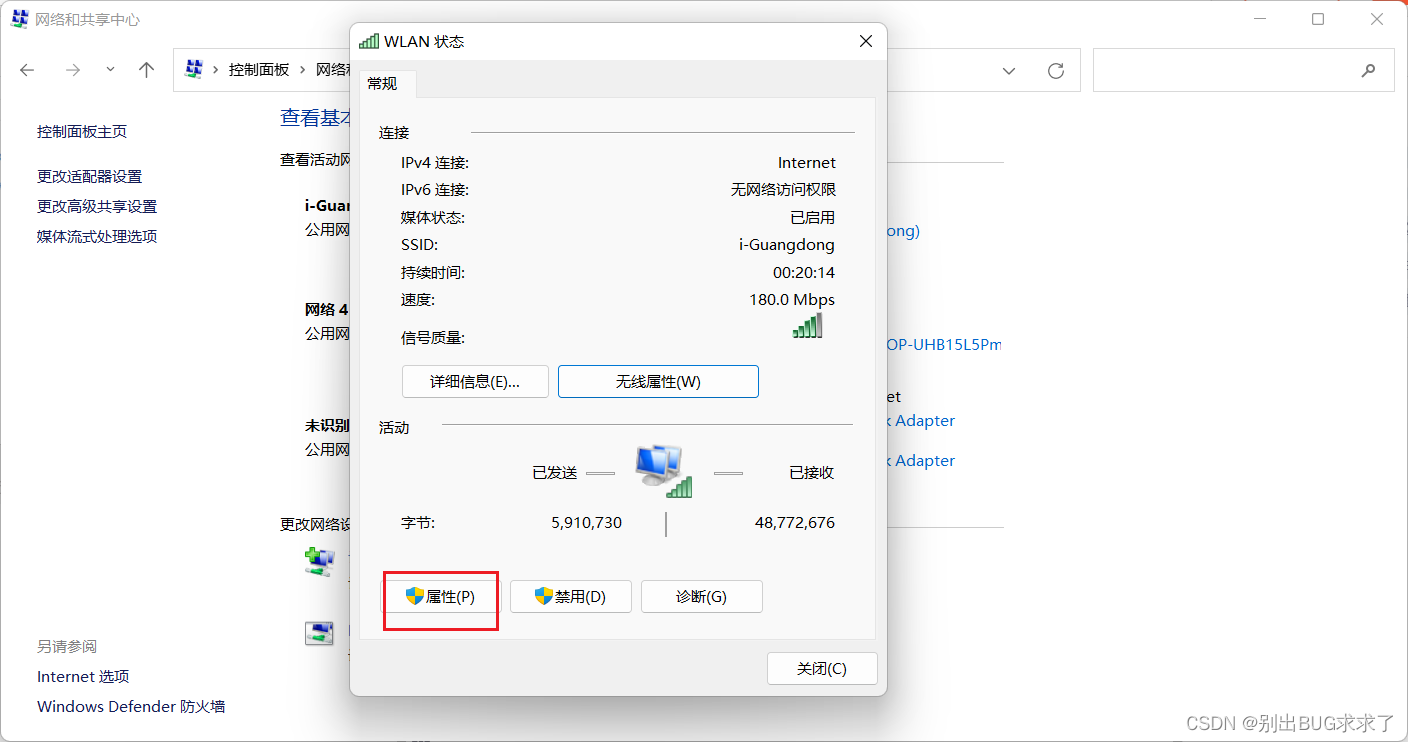Click new connection setup icon
Screen dimensions: 1408x742
(x=319, y=561)
